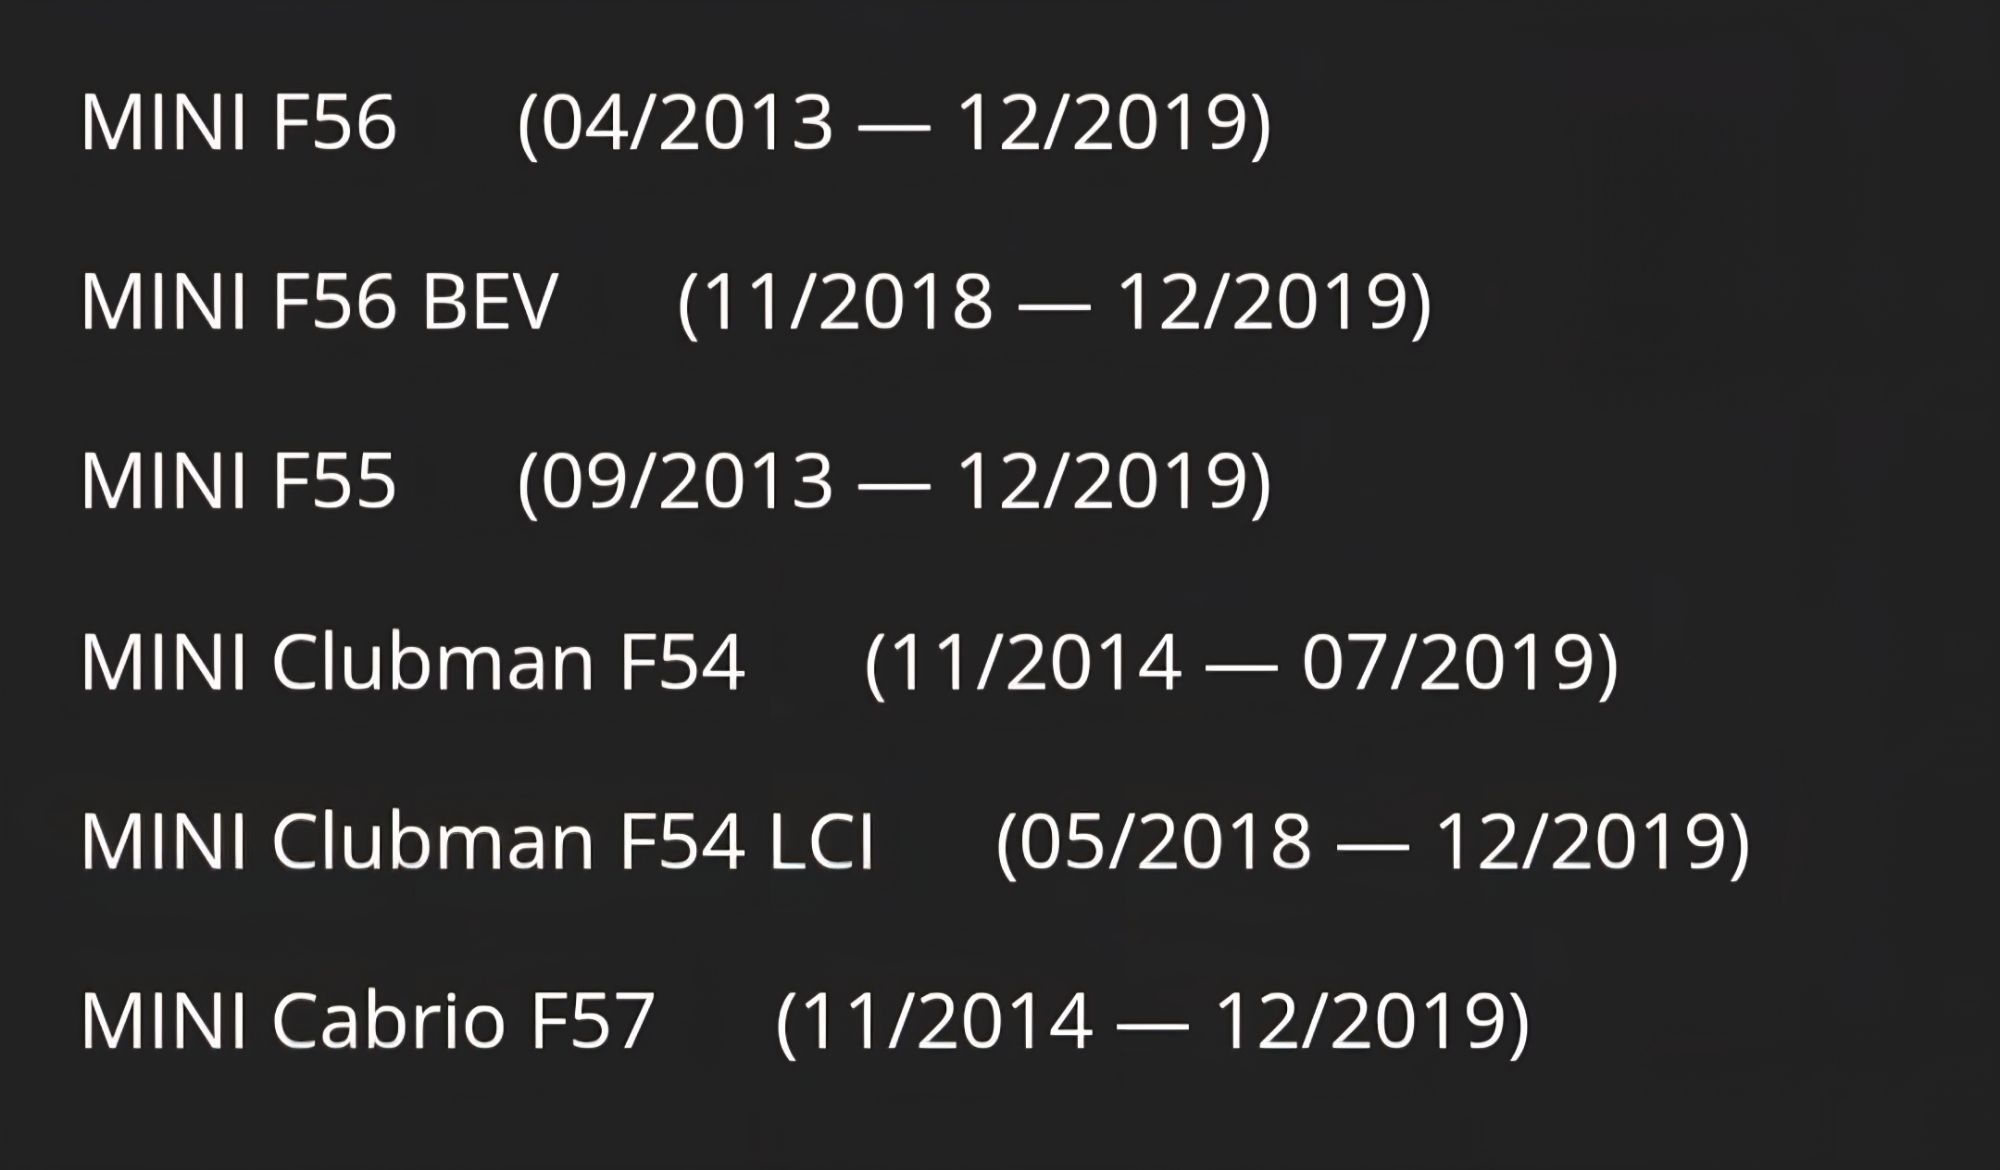
Task: Open the MINI Clubman F54 LCI entry
Action: click(x=477, y=841)
